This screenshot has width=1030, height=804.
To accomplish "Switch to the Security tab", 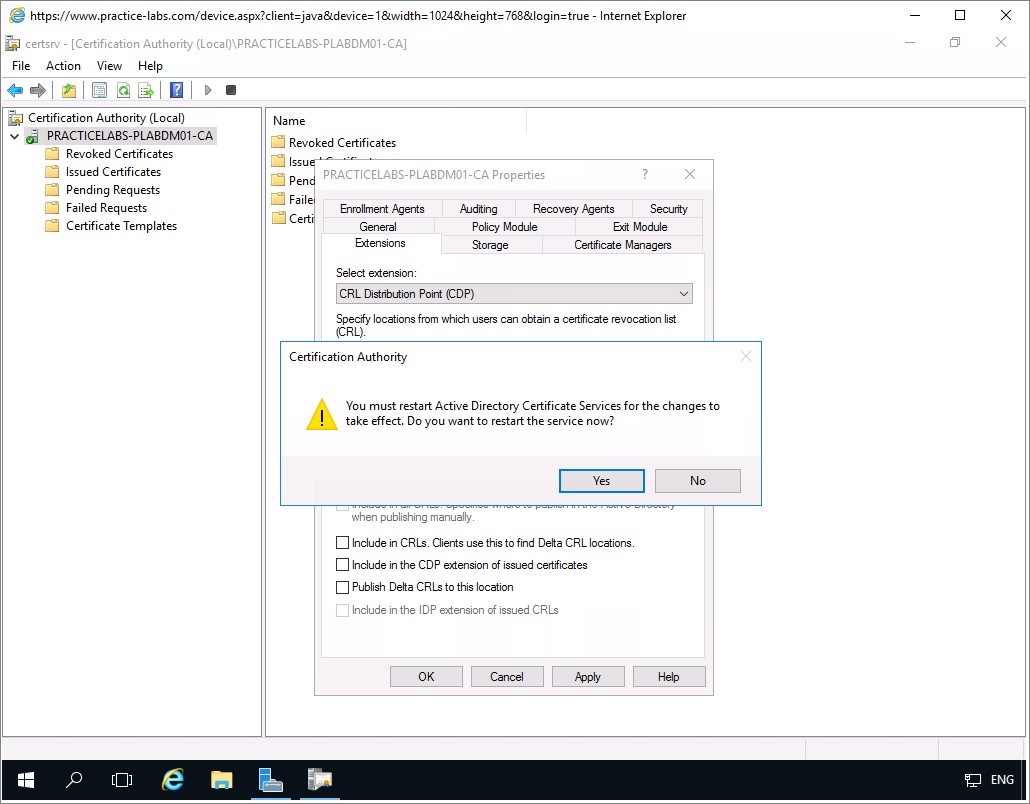I will pos(668,208).
